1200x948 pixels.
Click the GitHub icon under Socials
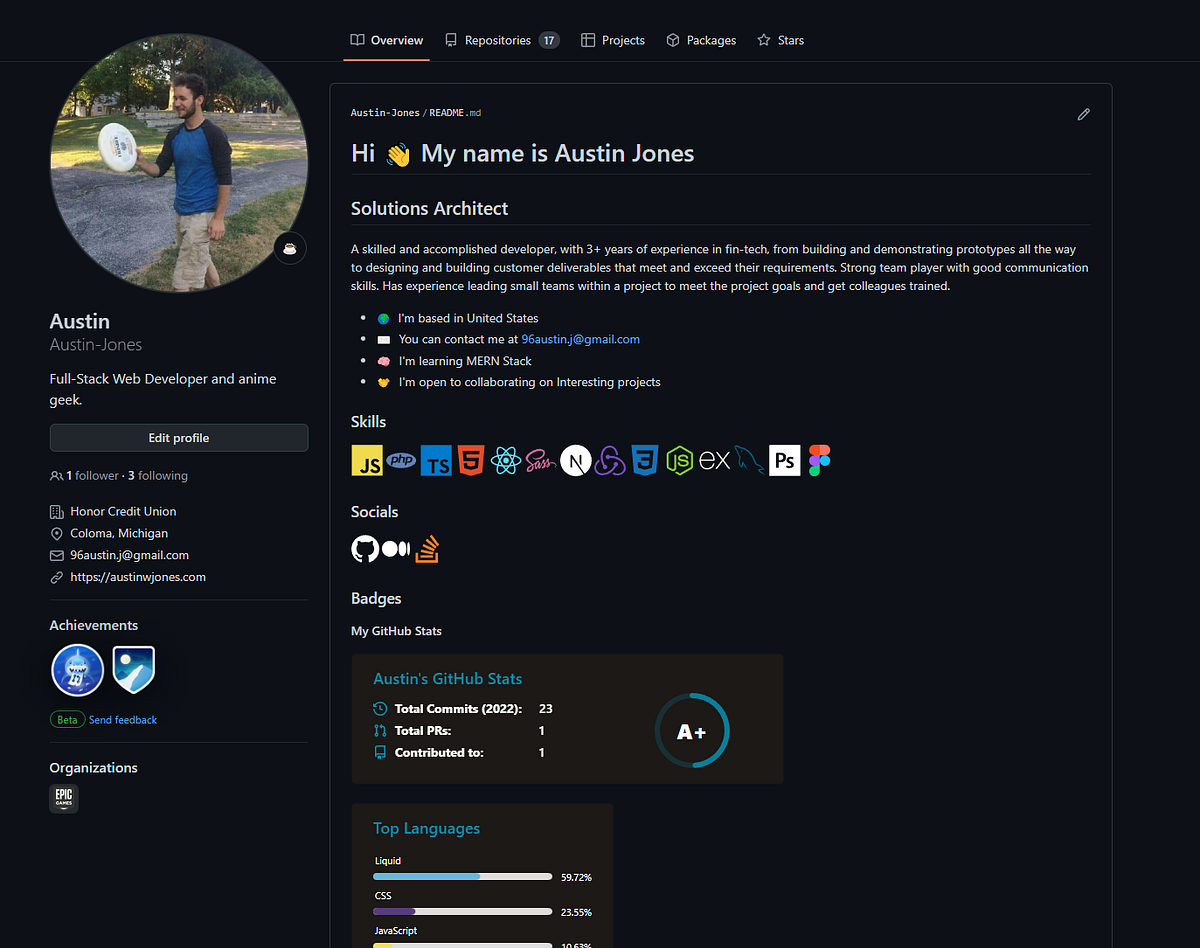coord(365,548)
